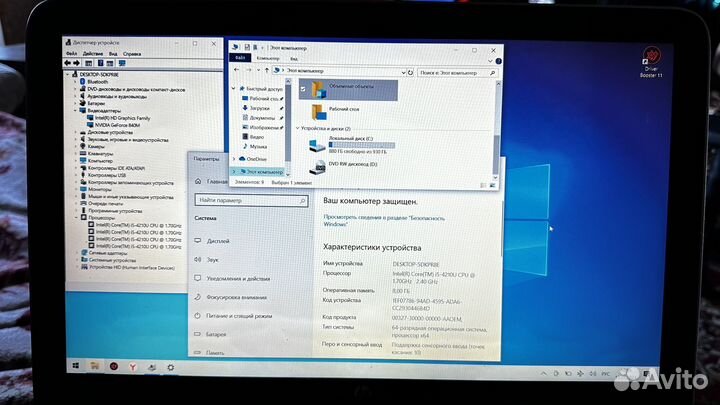
Task: Expand the Explorer ribbon chevron
Action: point(490,61)
